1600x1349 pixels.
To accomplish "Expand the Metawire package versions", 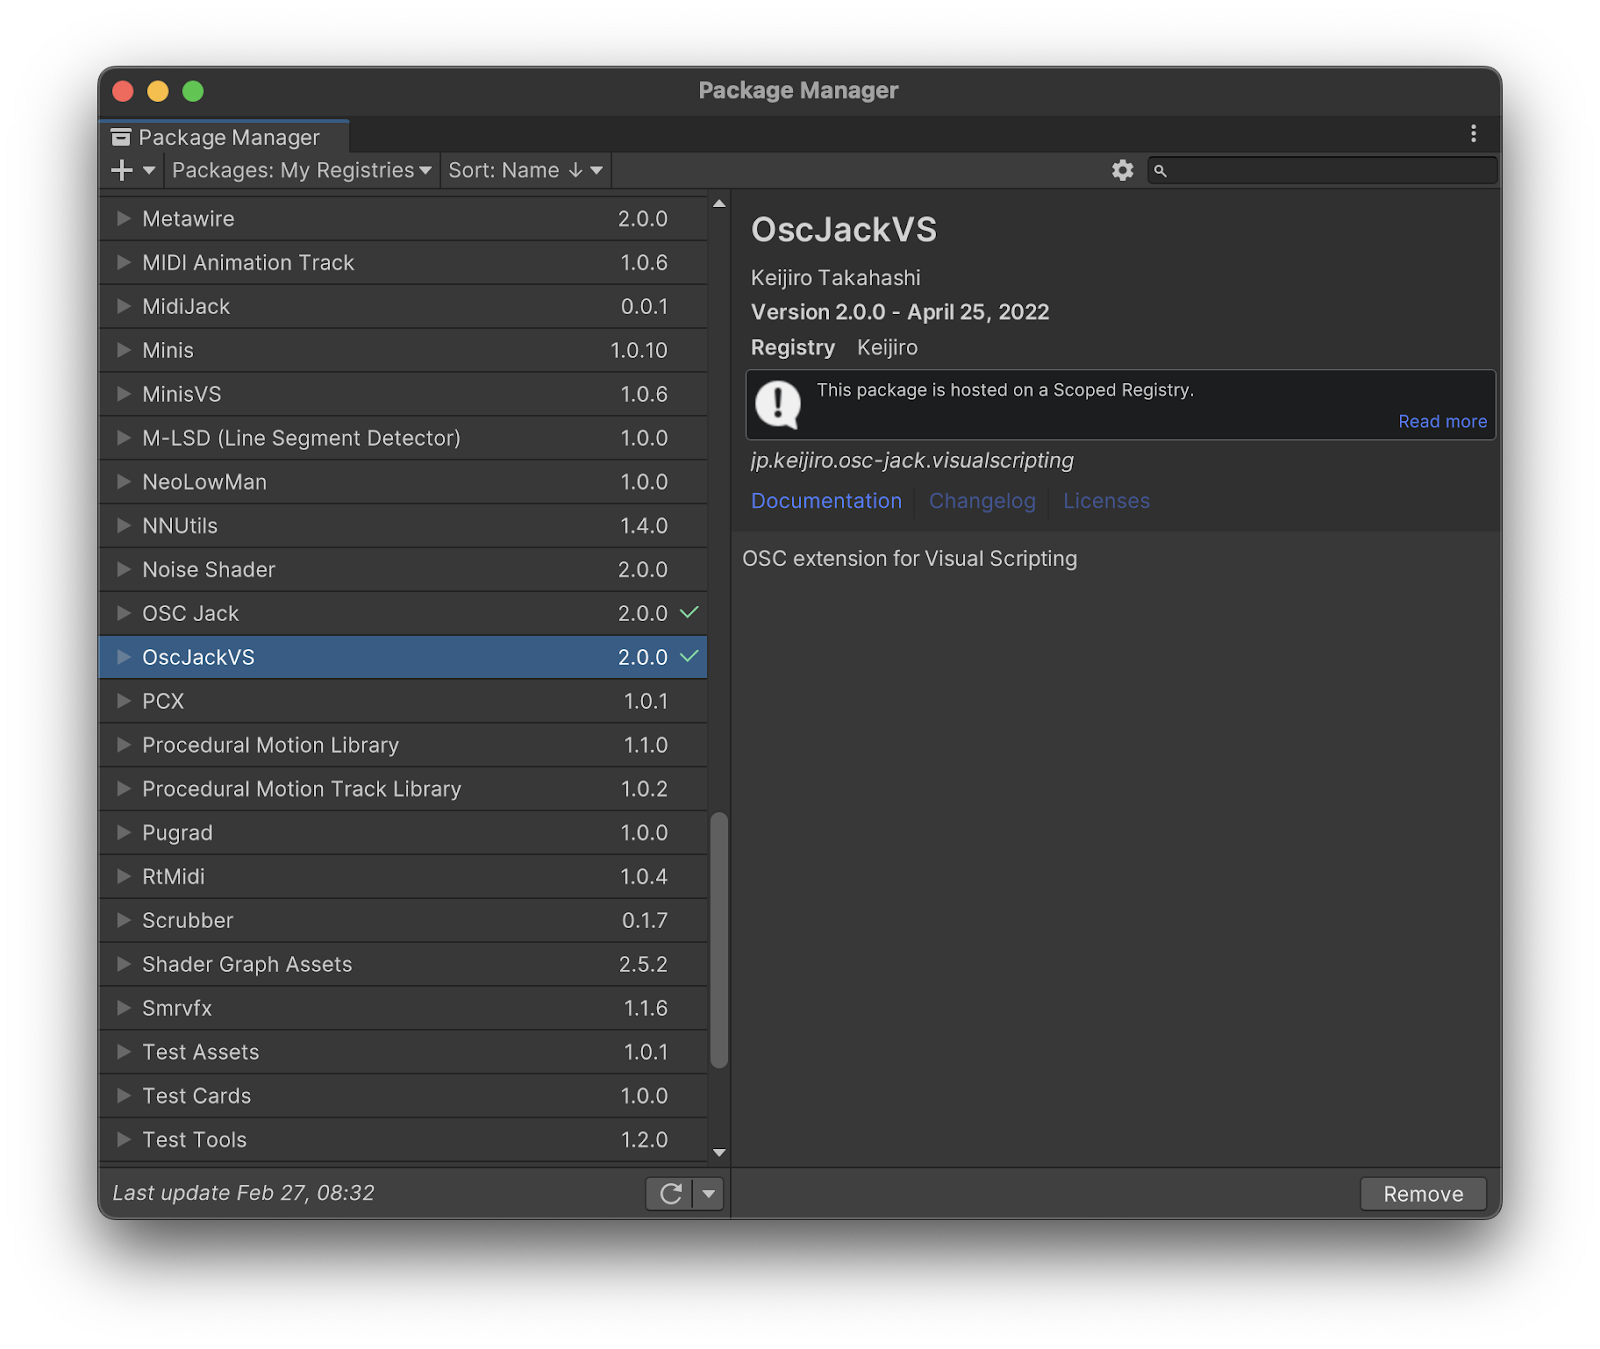I will [124, 219].
